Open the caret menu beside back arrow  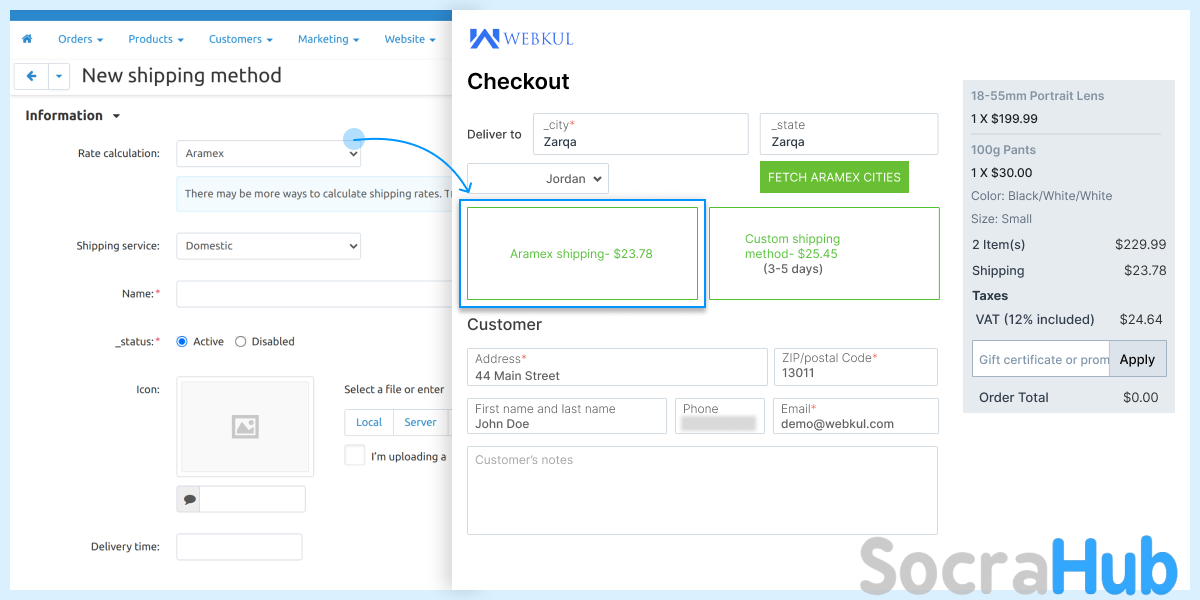[x=59, y=76]
